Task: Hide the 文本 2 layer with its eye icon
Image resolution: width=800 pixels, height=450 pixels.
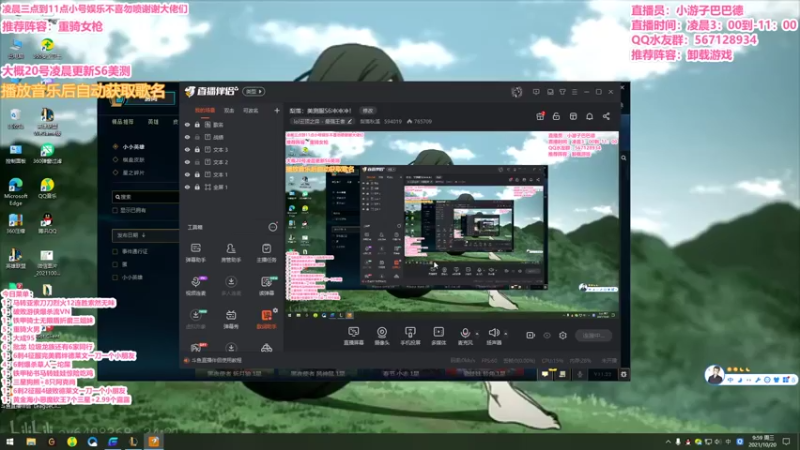Action: [x=187, y=162]
